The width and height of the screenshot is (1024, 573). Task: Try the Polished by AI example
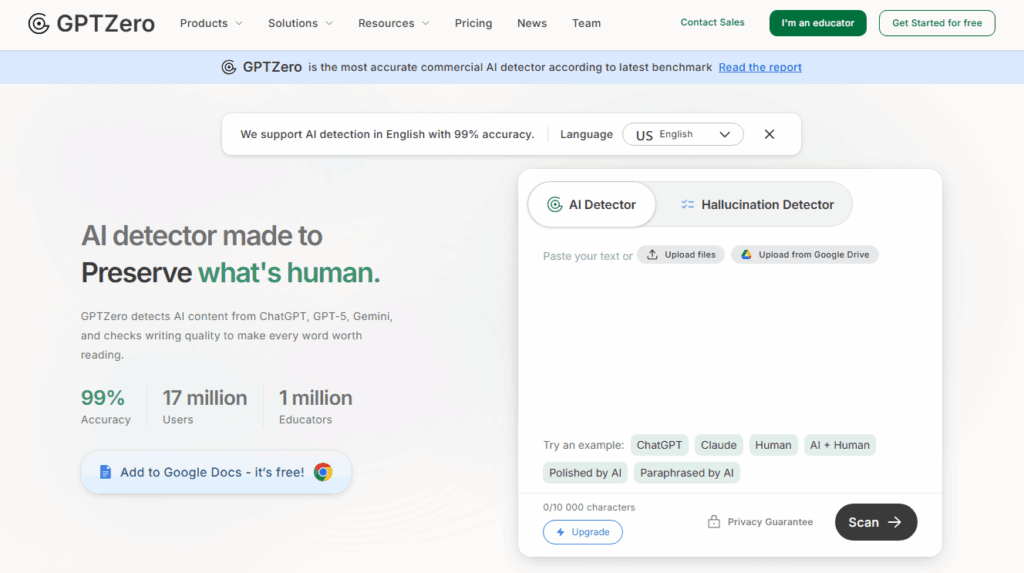pos(585,473)
